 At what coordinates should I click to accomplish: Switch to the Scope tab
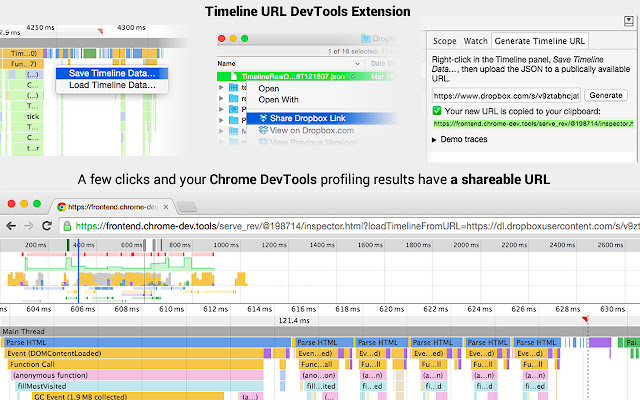click(x=444, y=41)
